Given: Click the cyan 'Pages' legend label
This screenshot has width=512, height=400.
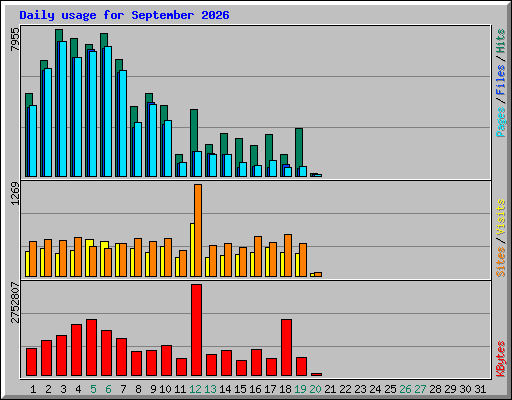Looking at the screenshot, I should [500, 122].
